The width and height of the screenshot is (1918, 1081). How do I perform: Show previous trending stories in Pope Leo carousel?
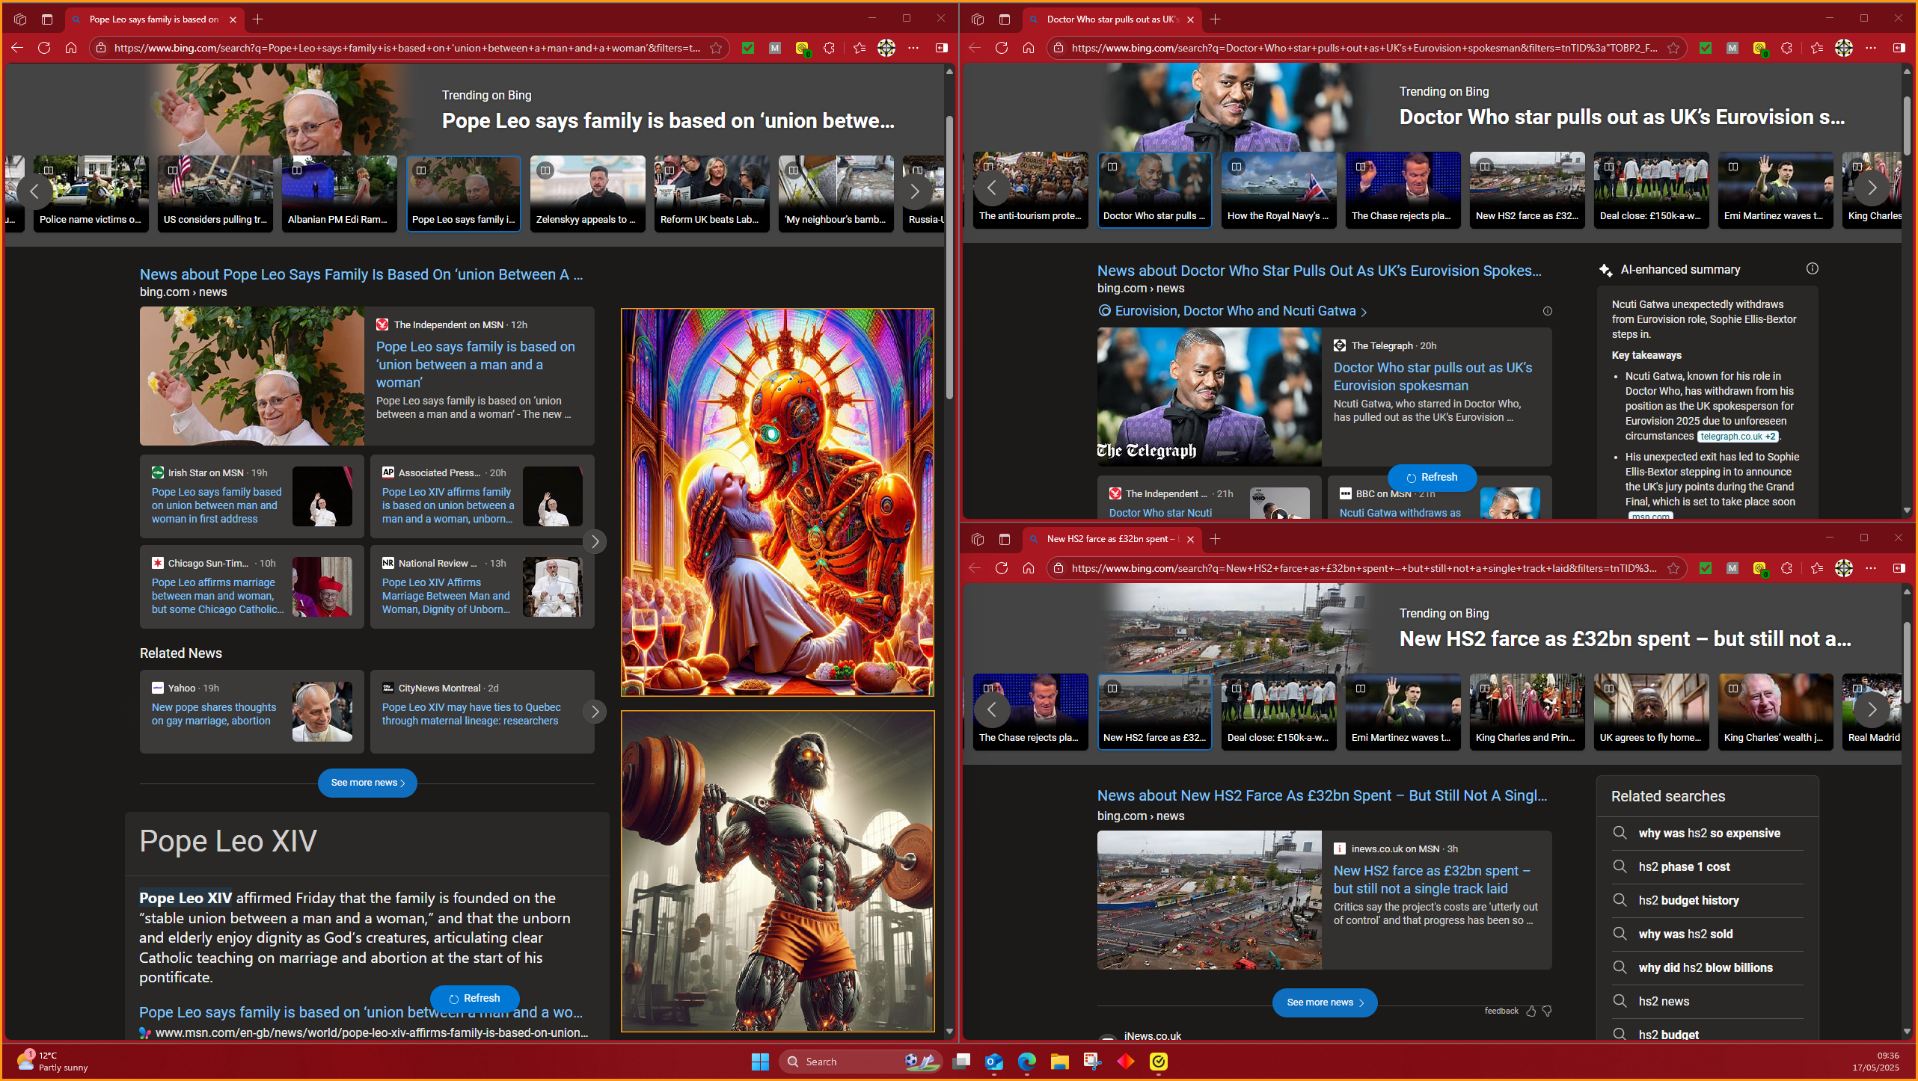pyautogui.click(x=34, y=190)
